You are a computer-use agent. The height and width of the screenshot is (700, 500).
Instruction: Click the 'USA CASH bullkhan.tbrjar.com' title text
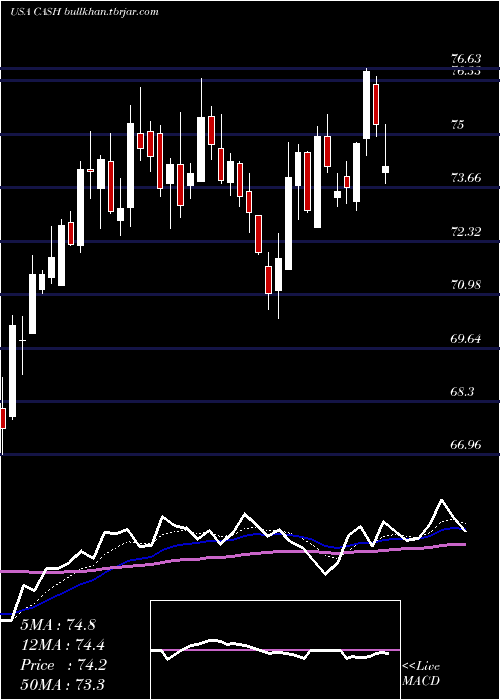(x=84, y=12)
